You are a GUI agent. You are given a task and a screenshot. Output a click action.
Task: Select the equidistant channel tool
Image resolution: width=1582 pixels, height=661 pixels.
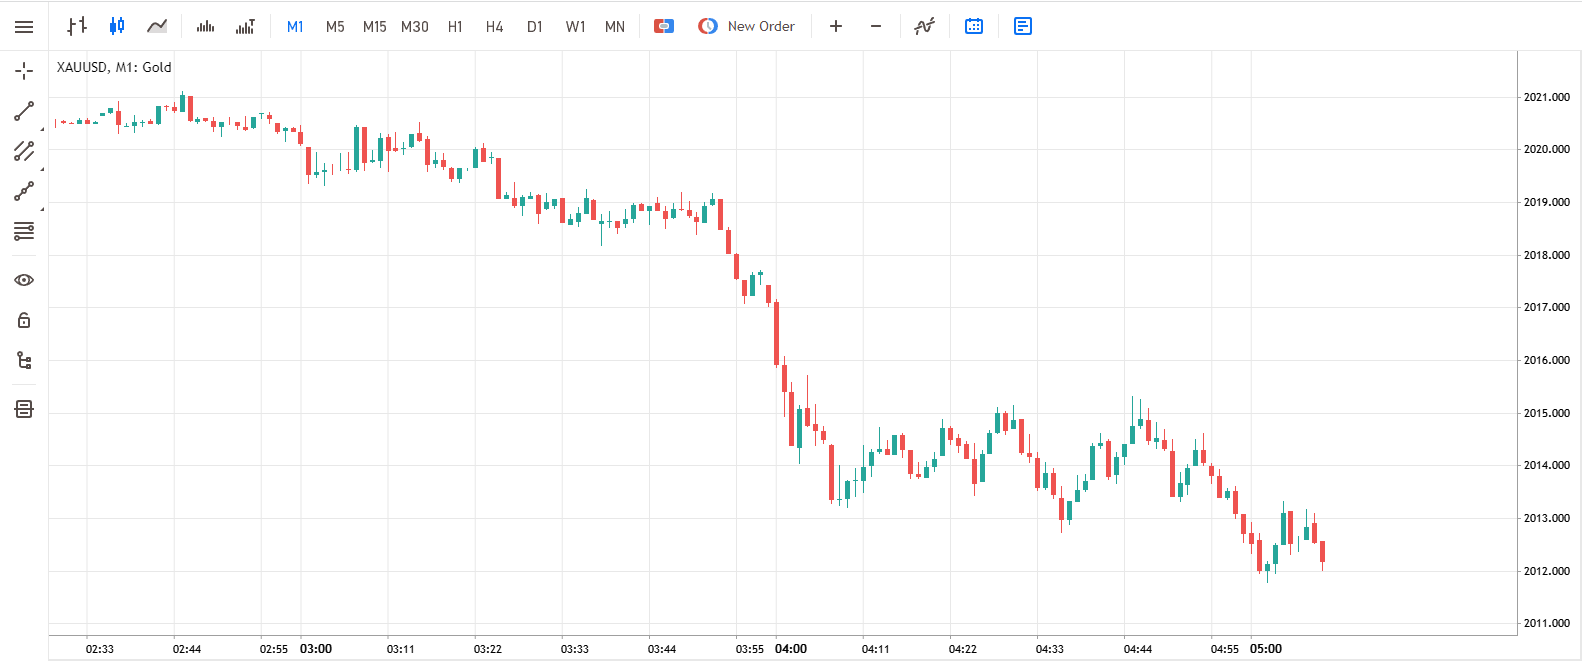(x=24, y=151)
